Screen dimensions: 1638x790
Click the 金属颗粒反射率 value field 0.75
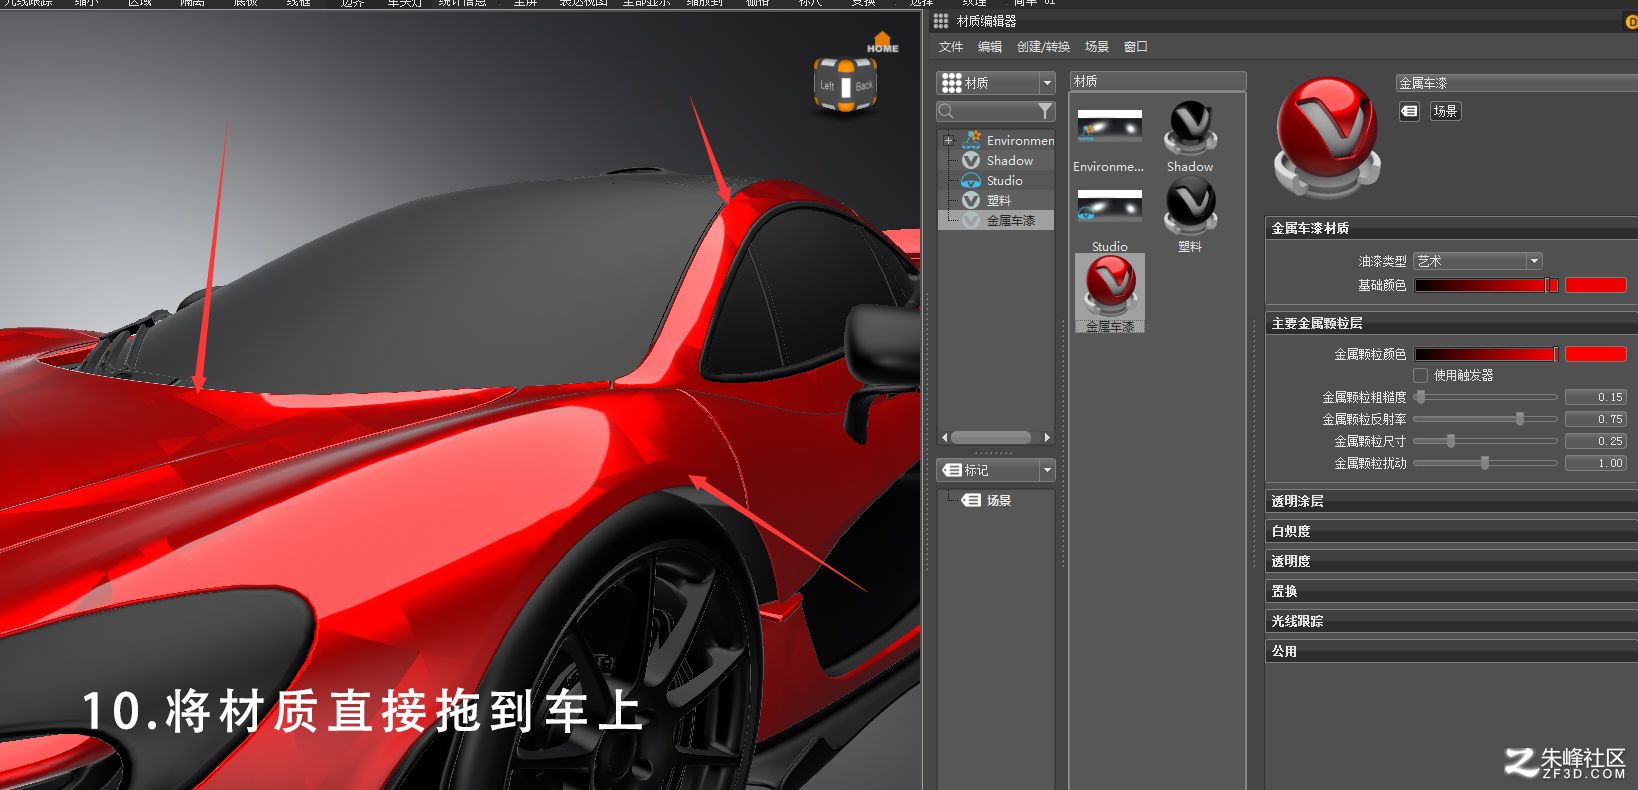(1595, 419)
